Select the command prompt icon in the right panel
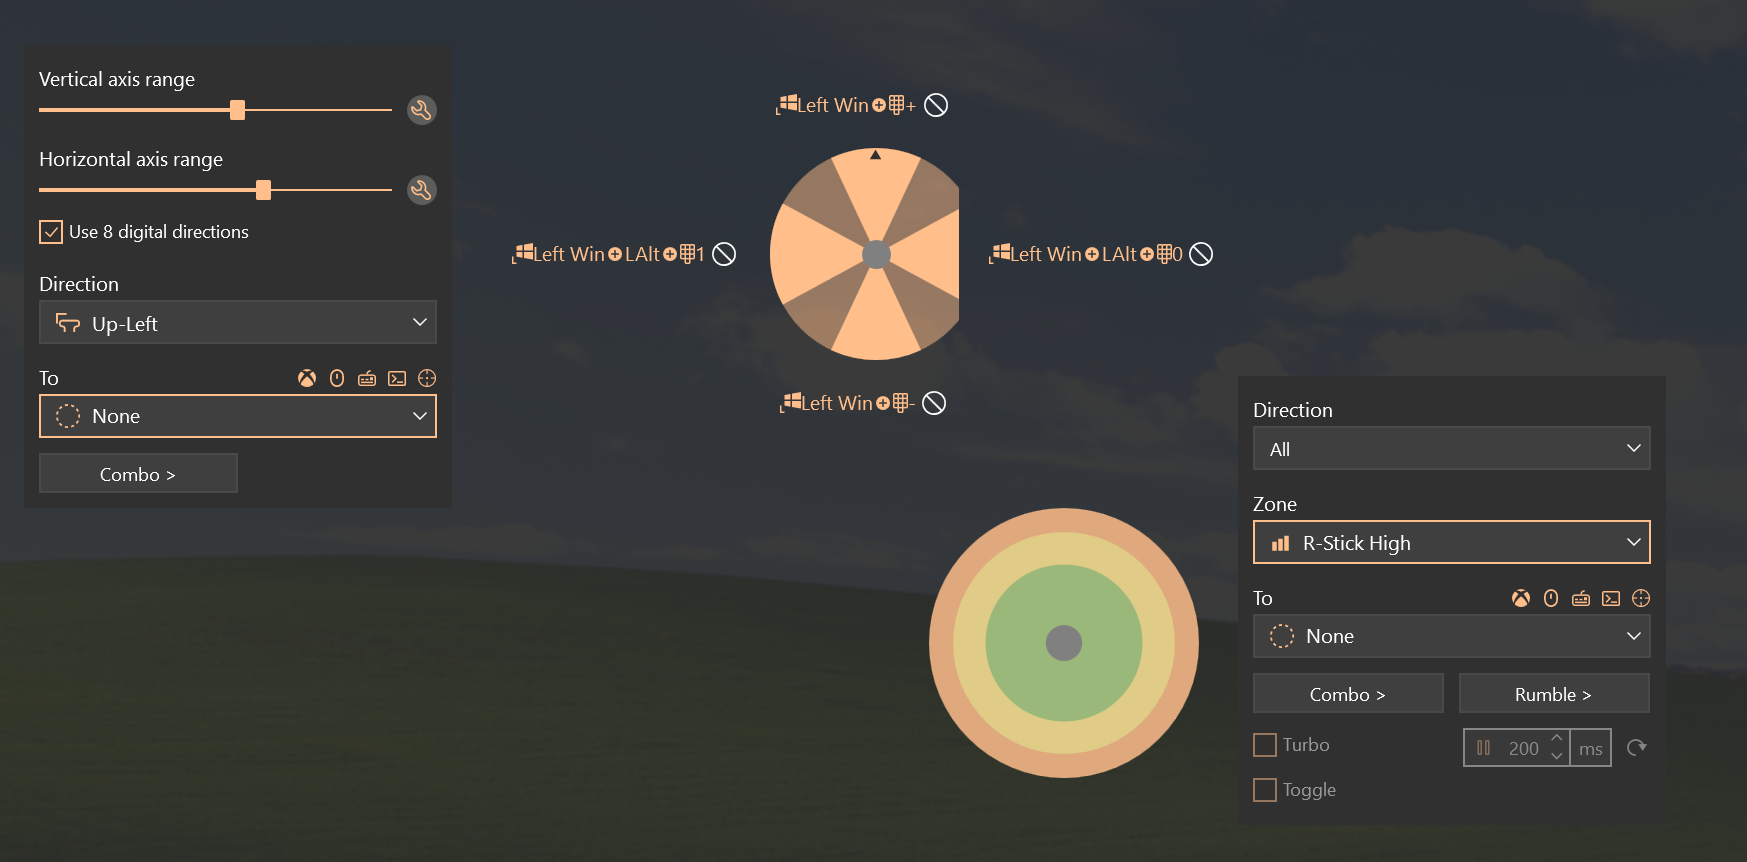The image size is (1747, 862). (1611, 598)
